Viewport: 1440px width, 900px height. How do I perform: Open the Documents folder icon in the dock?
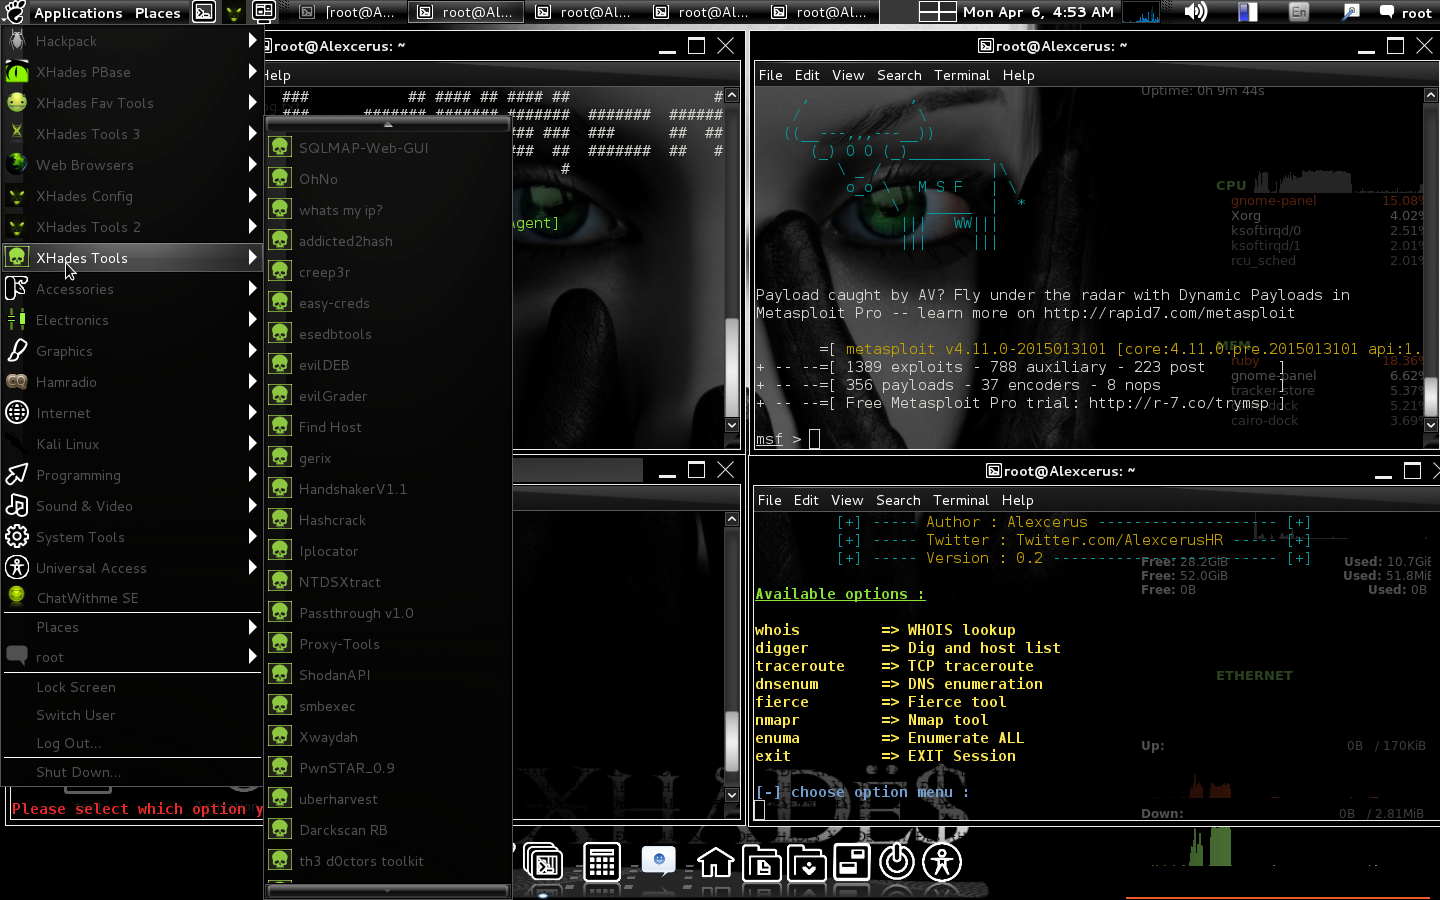762,862
